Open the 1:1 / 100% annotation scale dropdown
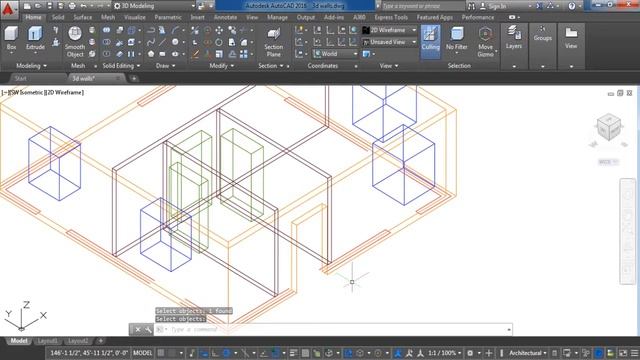 click(x=445, y=353)
